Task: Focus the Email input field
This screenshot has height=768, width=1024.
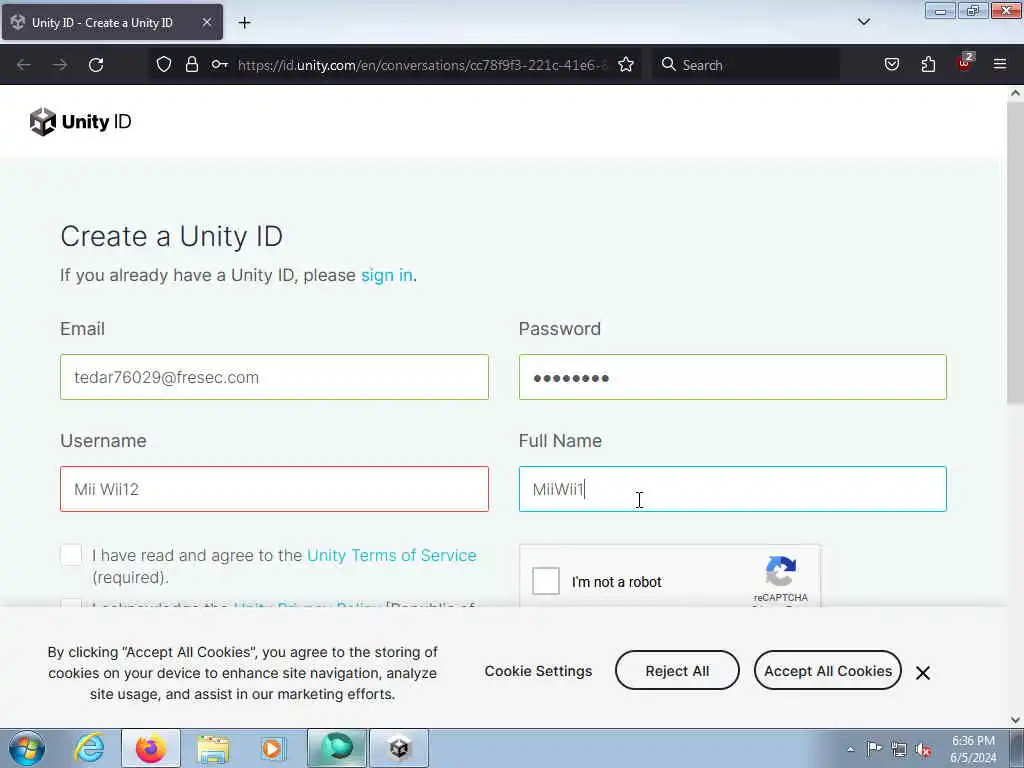Action: (274, 377)
